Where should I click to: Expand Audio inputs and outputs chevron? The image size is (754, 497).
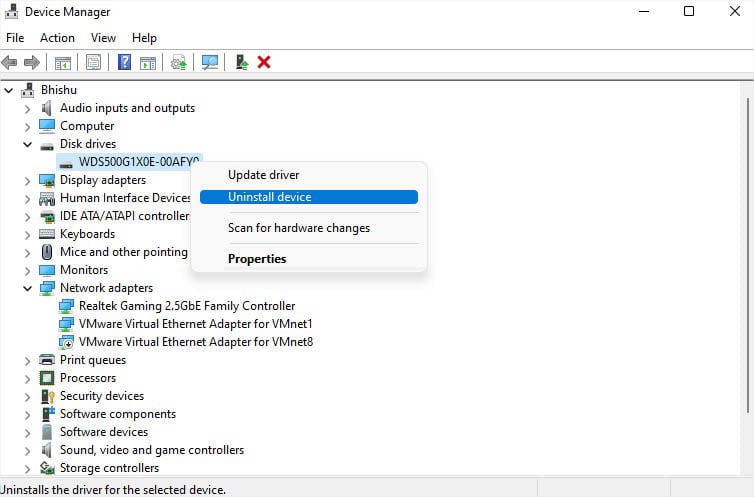point(27,109)
